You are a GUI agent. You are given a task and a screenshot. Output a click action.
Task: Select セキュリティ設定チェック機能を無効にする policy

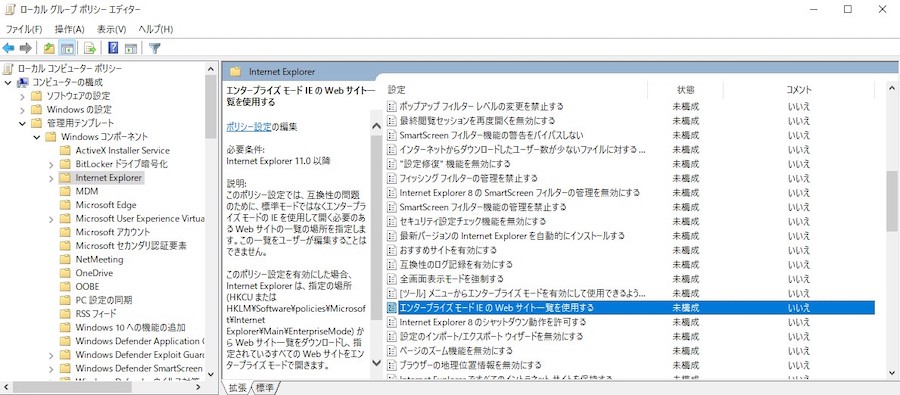(x=472, y=221)
